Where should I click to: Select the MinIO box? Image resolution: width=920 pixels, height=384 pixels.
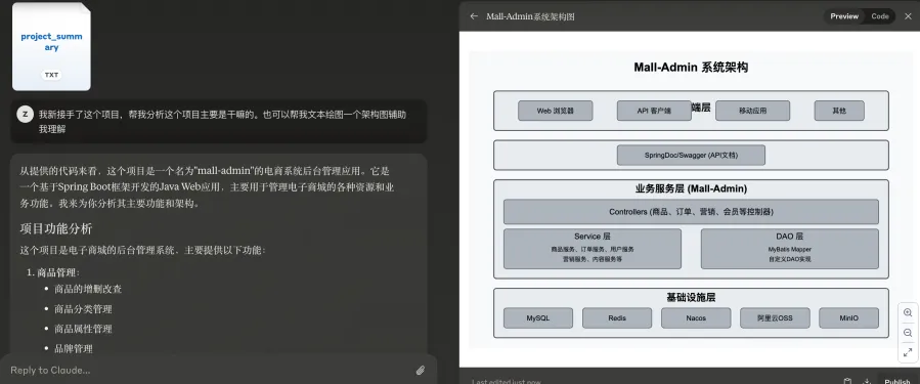click(848, 318)
